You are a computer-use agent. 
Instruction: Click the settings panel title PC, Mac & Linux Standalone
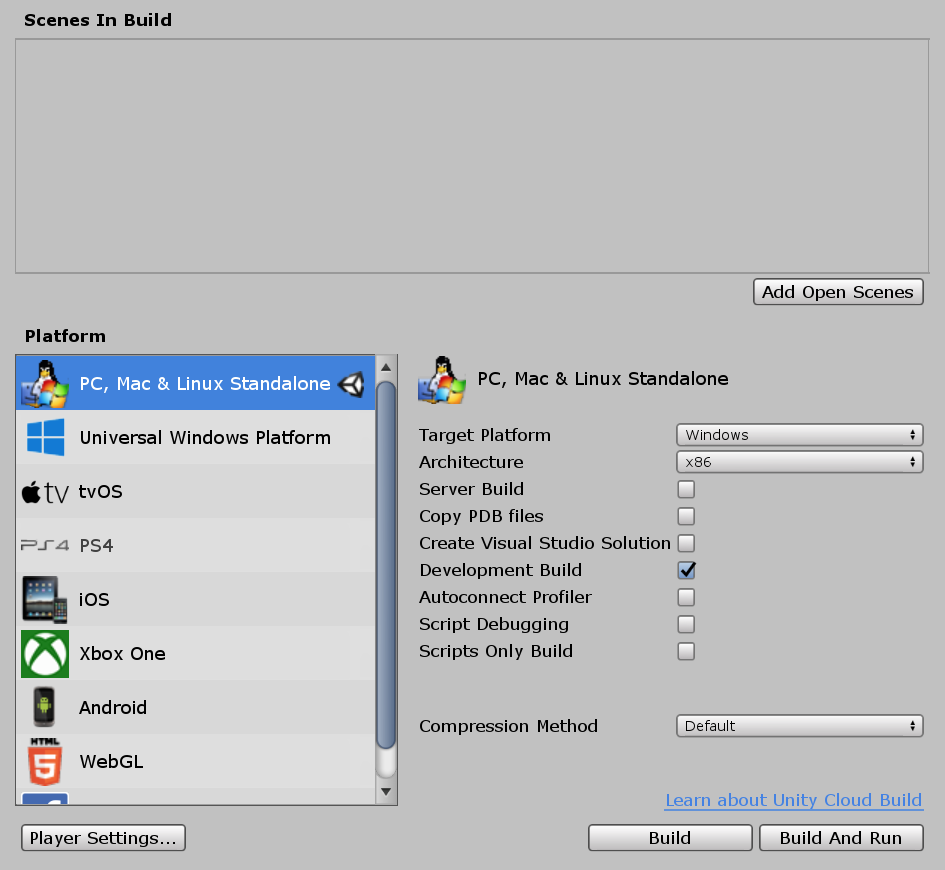pyautogui.click(x=603, y=379)
